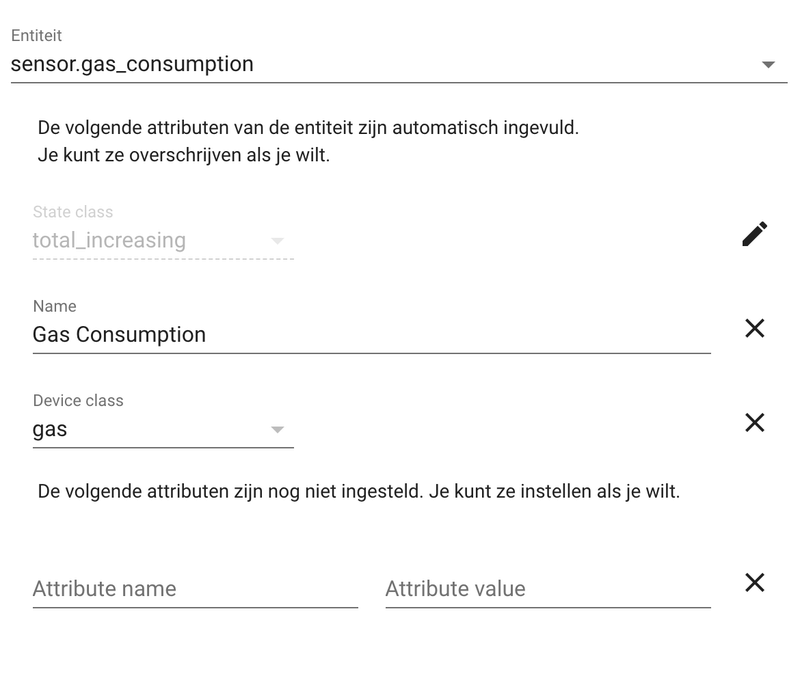Remove the Device class attribute via X
The image size is (800, 674).
click(x=755, y=422)
